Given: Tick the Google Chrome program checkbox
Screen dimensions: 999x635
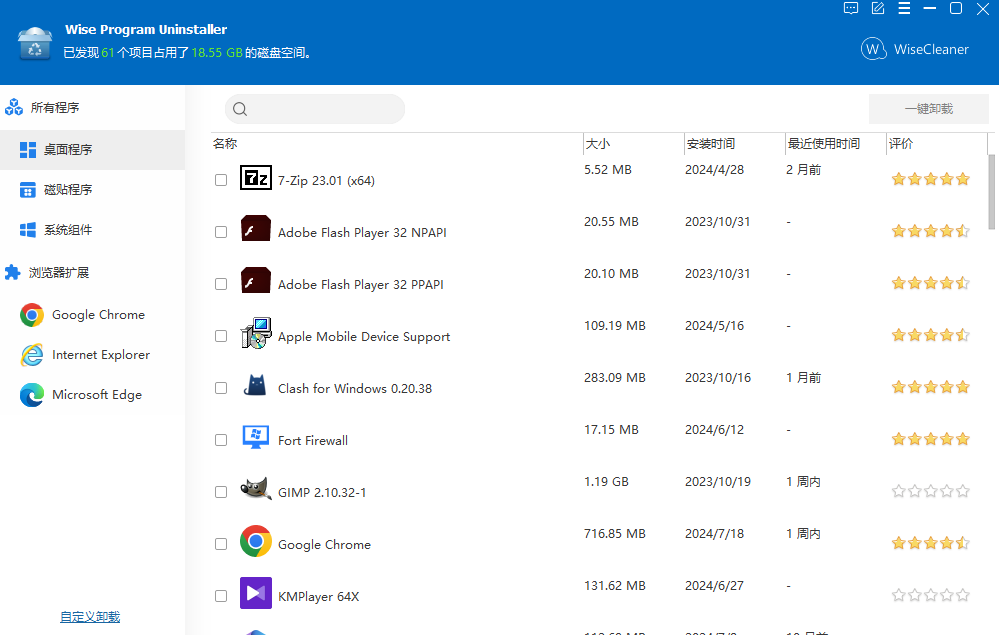Looking at the screenshot, I should coord(221,544).
